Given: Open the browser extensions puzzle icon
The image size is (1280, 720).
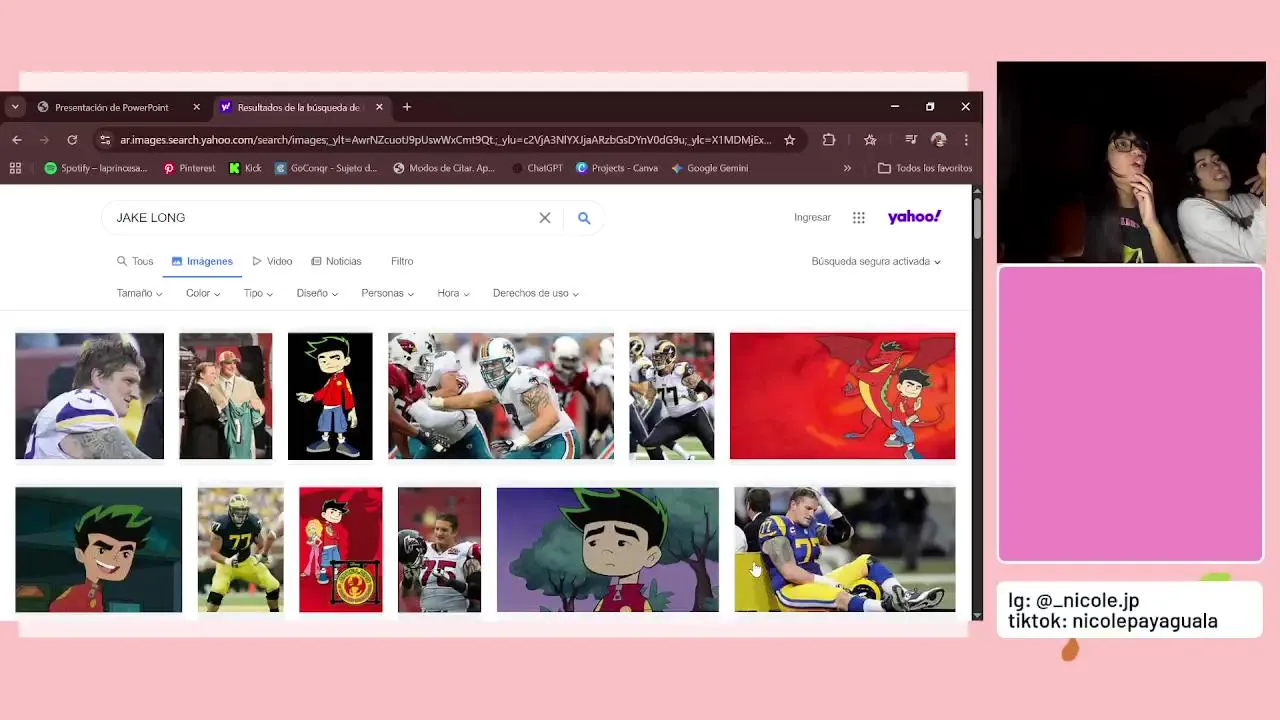Looking at the screenshot, I should point(829,140).
